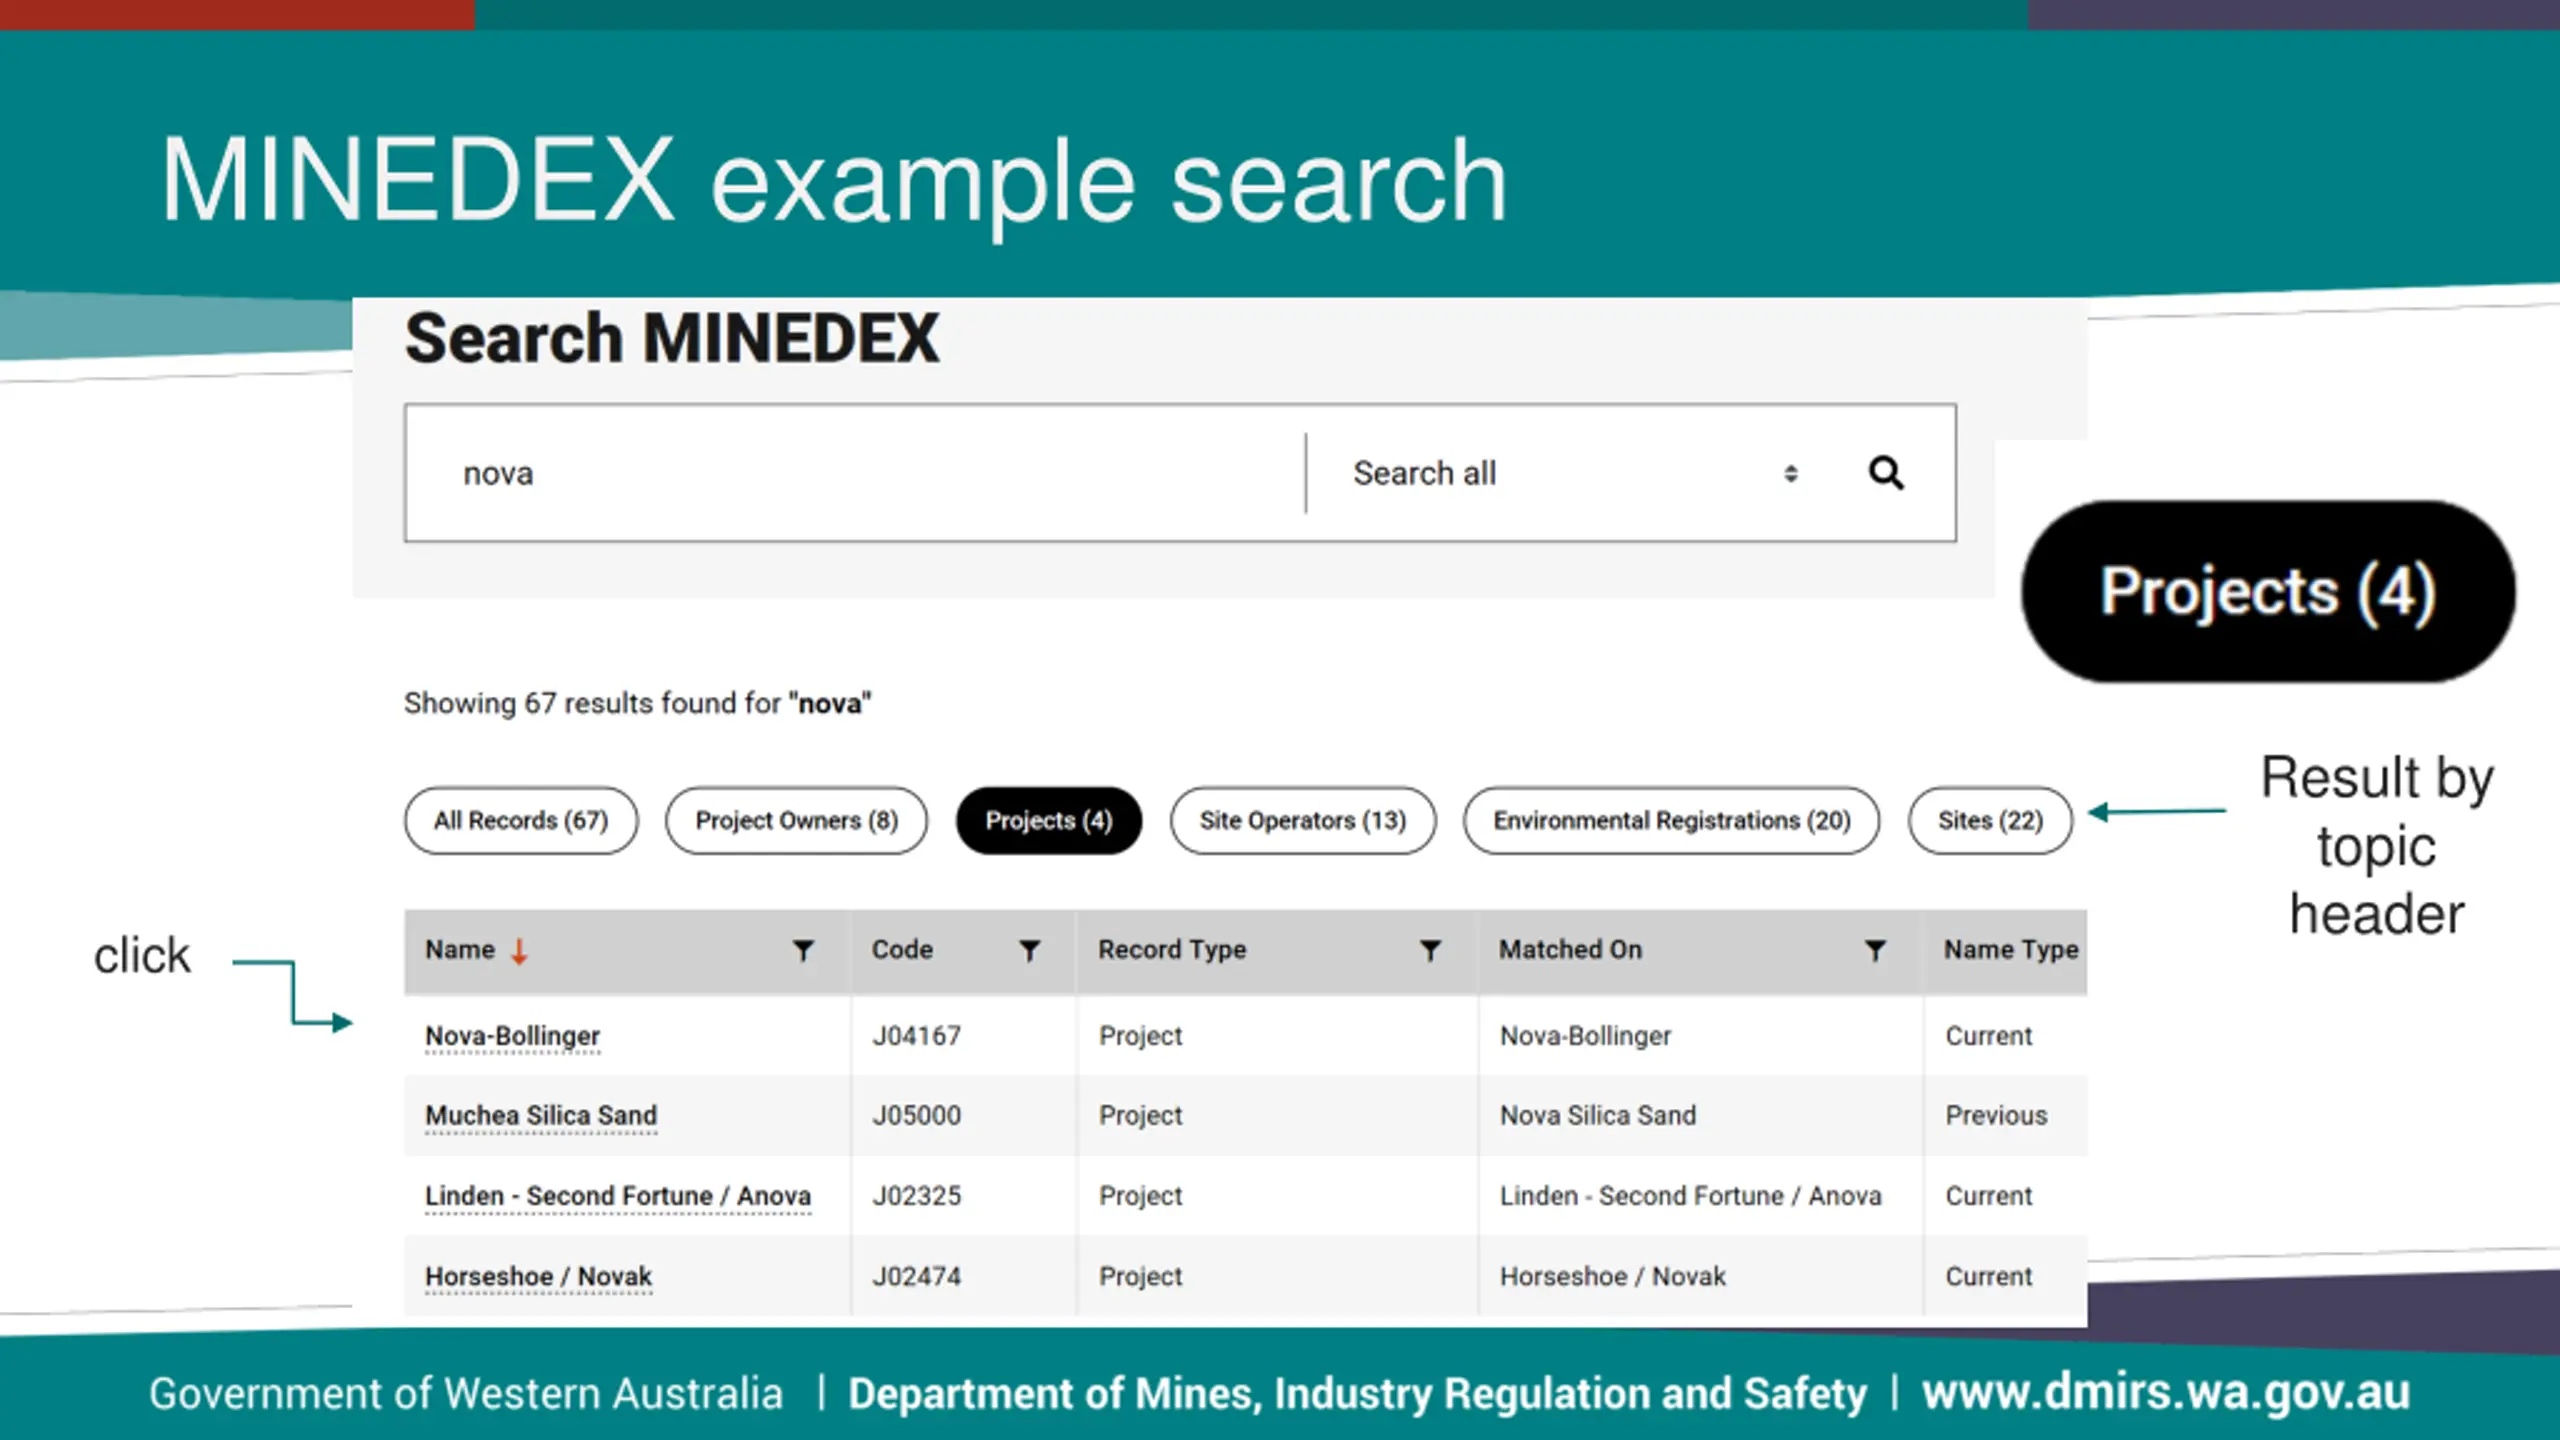Select the Projects (4) filter tab
This screenshot has height=1440, width=2560.
coord(1049,820)
